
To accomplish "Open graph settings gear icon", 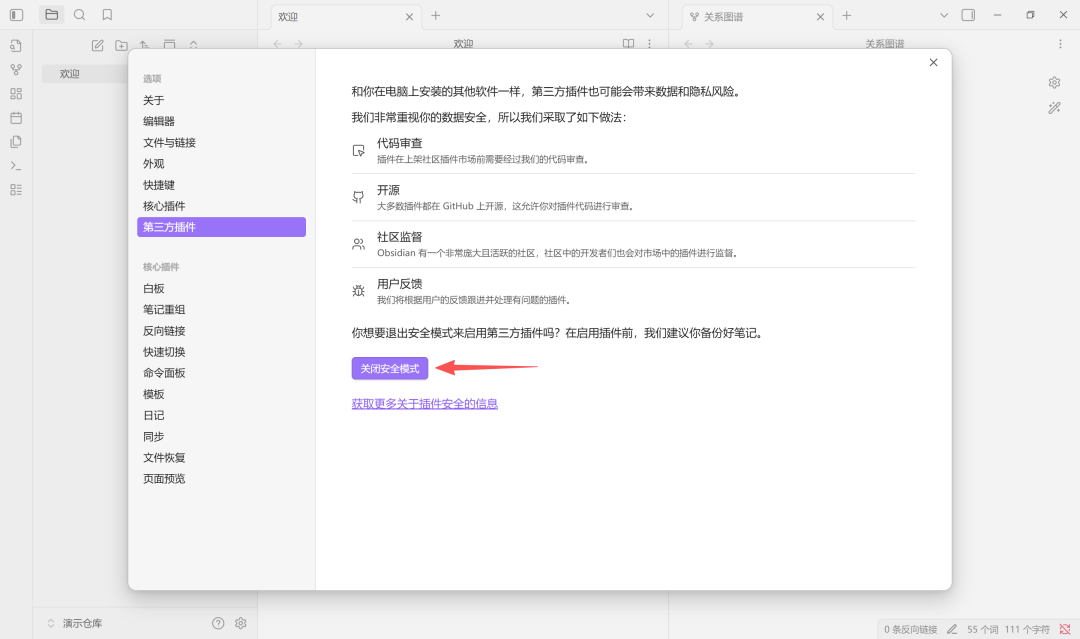I will tap(1055, 83).
